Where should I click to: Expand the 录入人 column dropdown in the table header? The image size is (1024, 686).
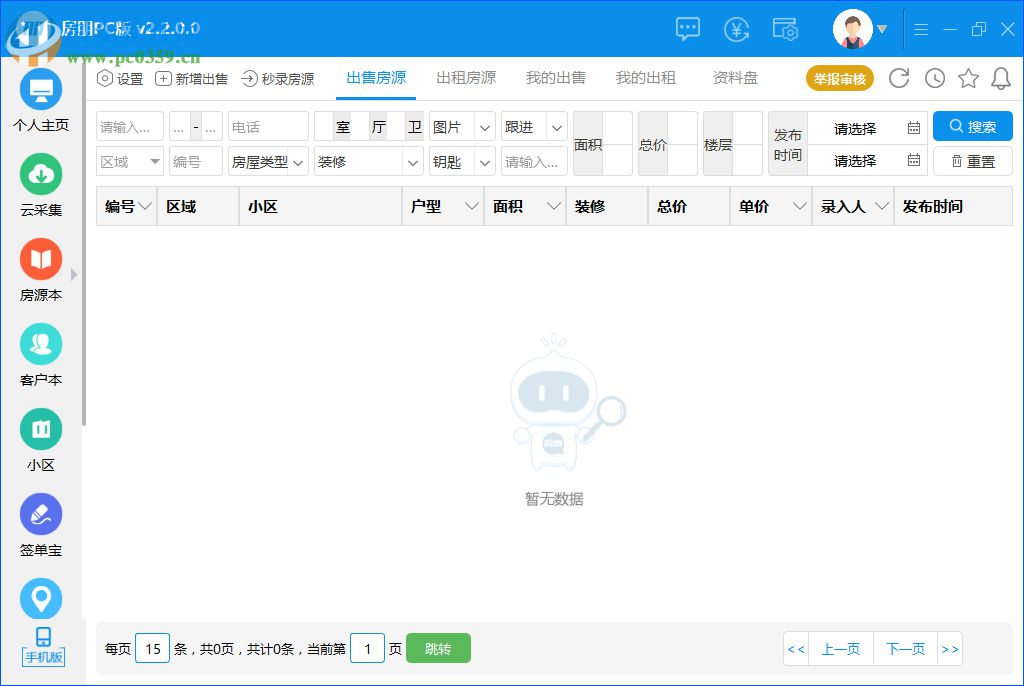click(881, 206)
